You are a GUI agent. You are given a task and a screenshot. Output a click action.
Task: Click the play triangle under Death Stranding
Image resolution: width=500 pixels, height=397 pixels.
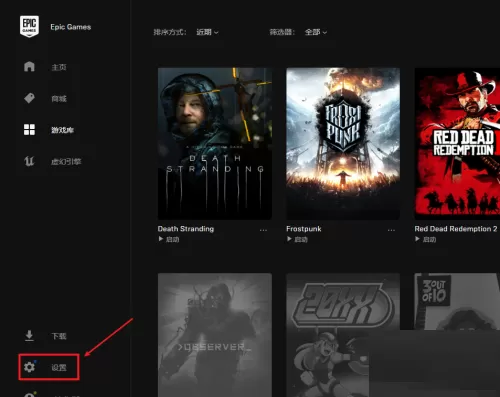click(x=161, y=239)
